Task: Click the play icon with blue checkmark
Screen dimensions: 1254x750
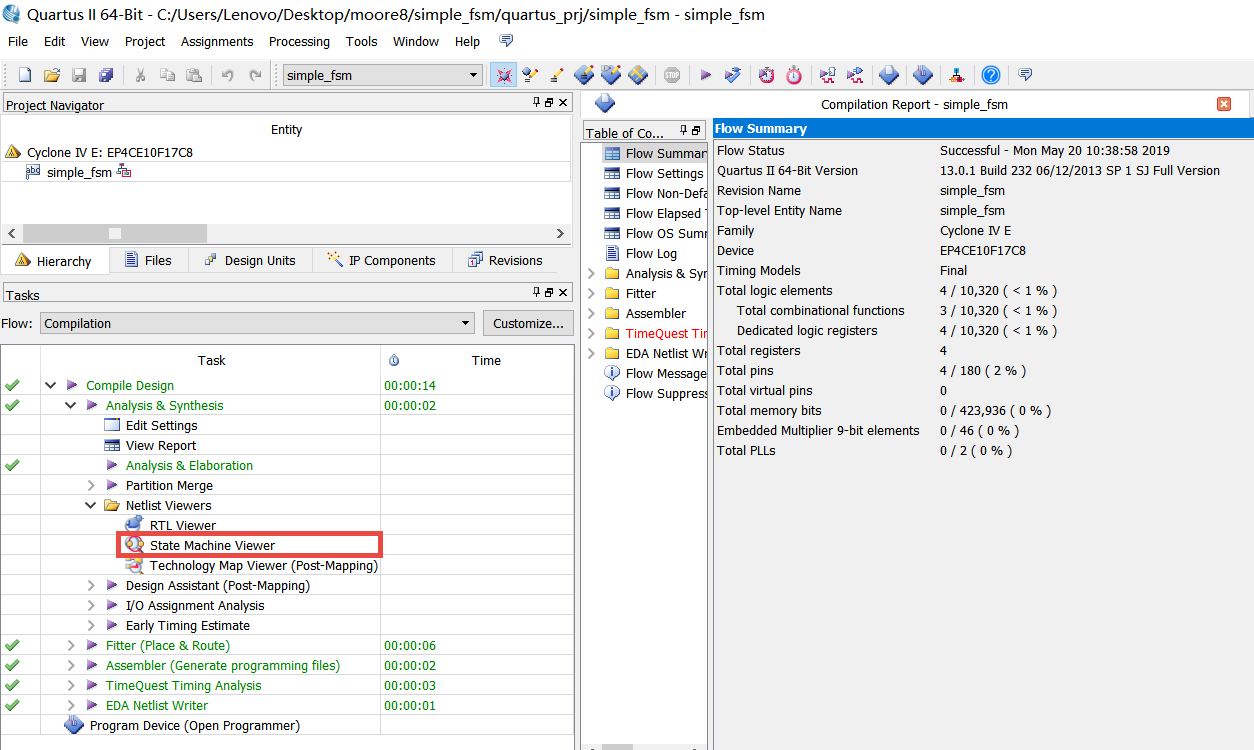Action: point(733,75)
